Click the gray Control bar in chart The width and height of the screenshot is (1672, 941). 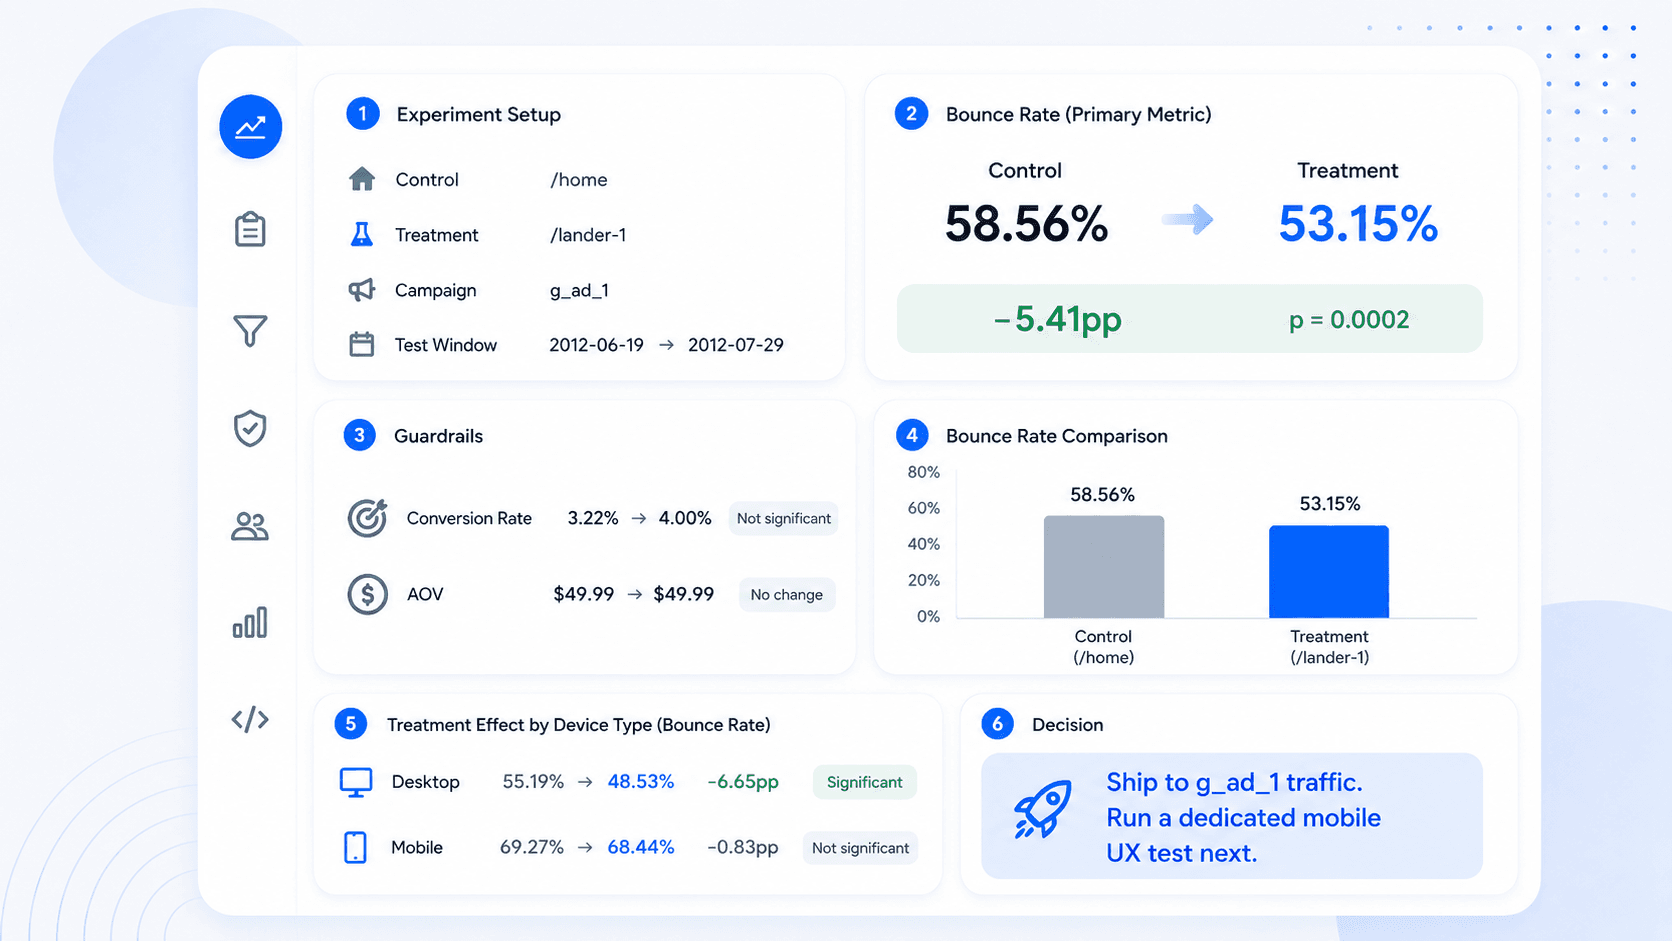1104,567
